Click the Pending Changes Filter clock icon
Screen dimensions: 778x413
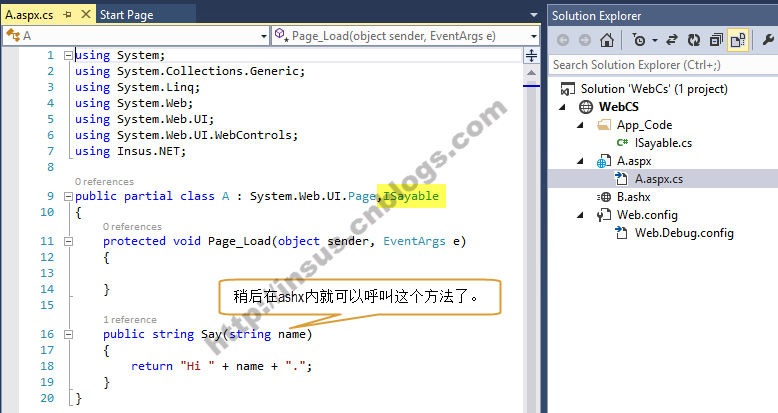[638, 40]
